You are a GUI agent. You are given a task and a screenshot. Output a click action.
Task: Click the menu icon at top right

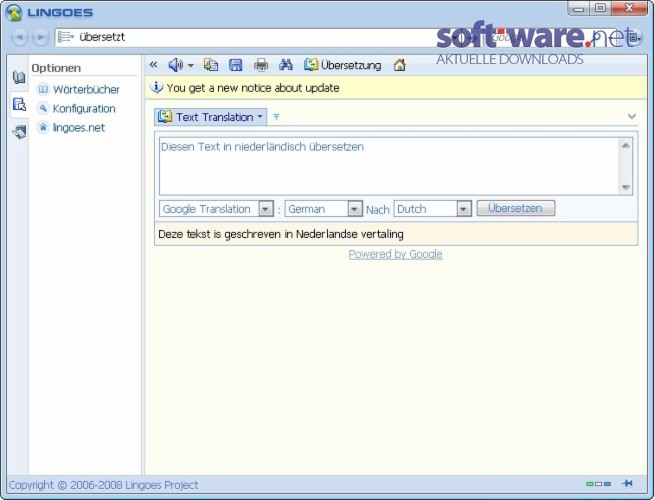coord(634,38)
